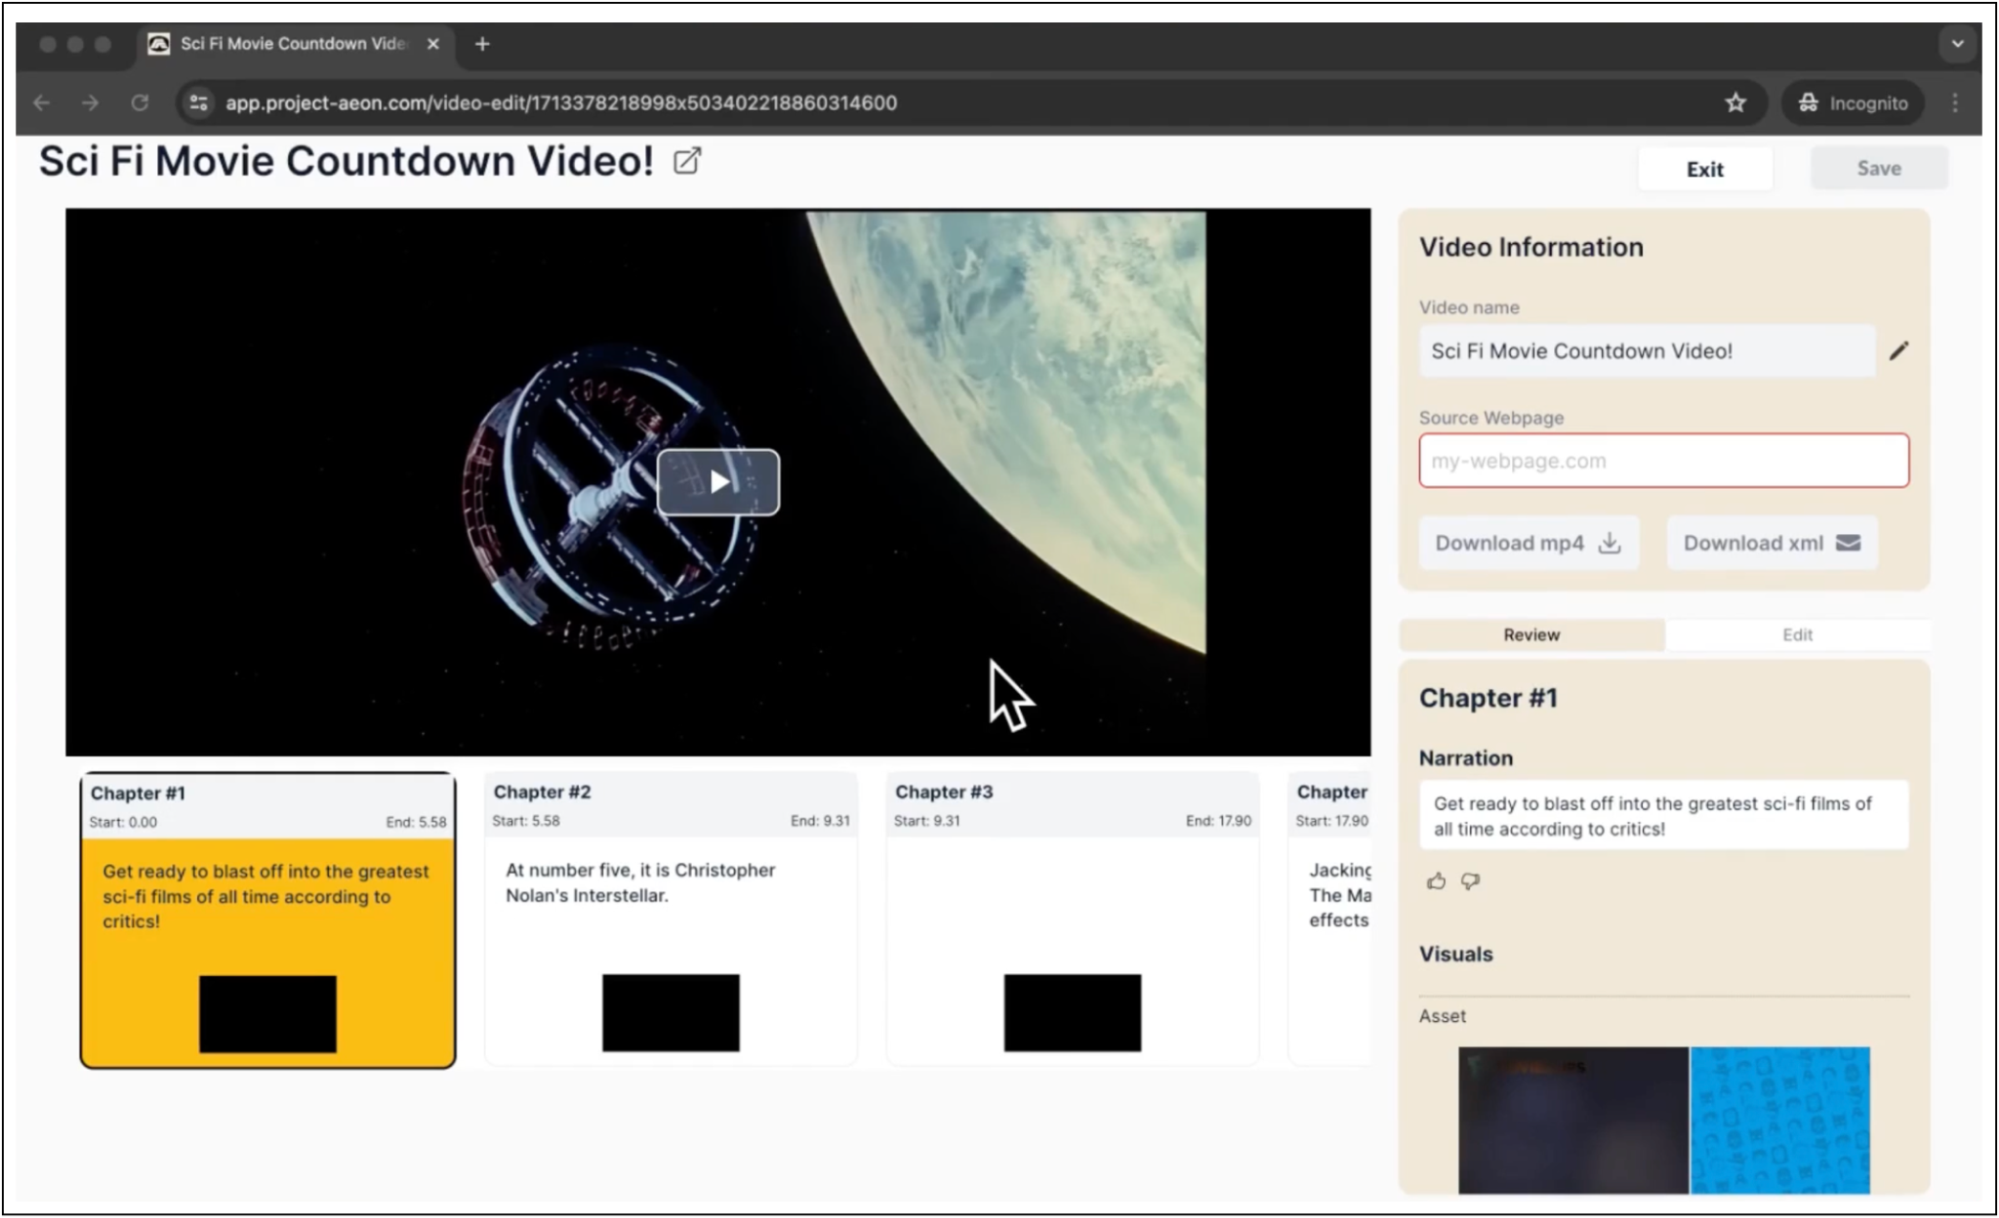The image size is (1999, 1218).
Task: Open Chrome three-dot menu
Action: point(1955,103)
